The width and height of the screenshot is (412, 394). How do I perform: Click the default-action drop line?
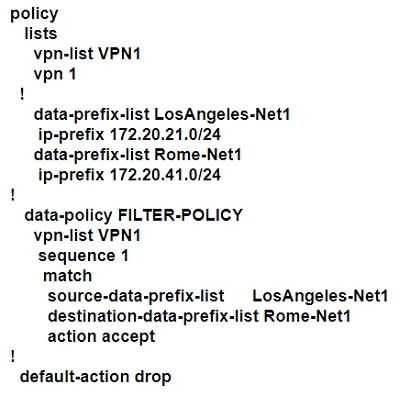coord(96,377)
